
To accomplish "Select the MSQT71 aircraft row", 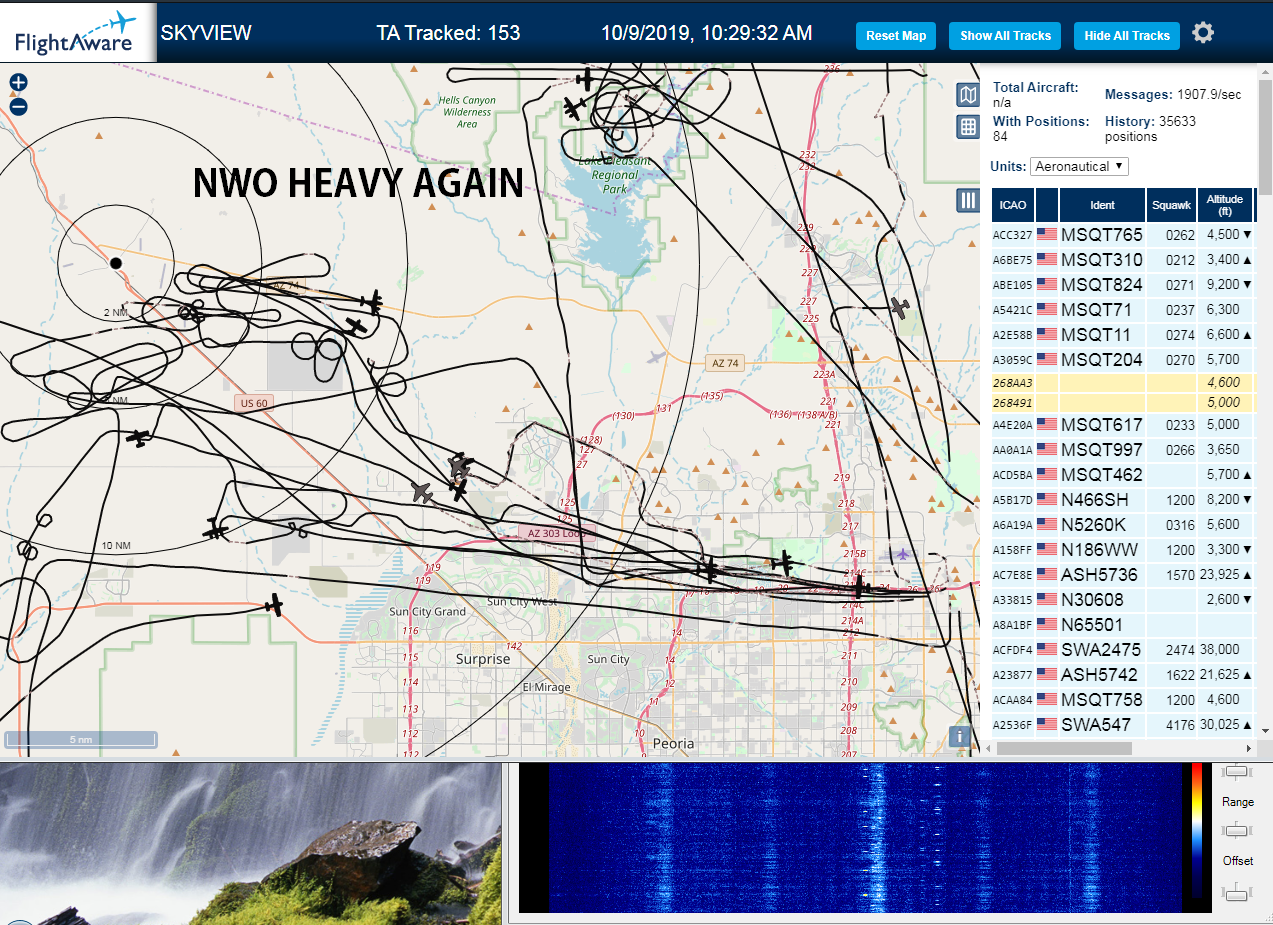I will tap(1123, 310).
